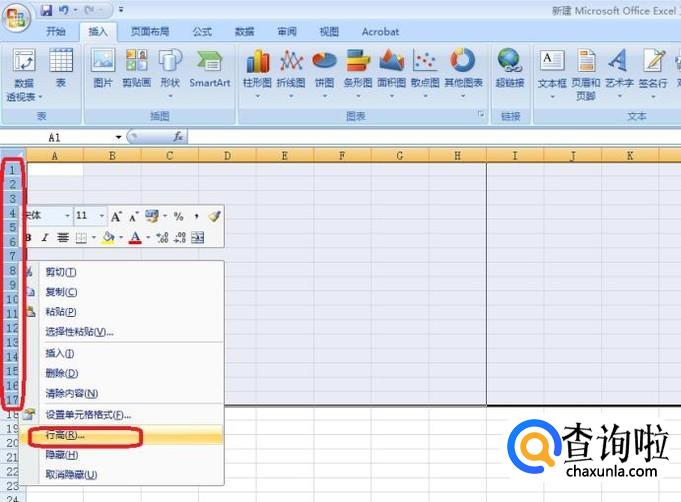Open the Name Box dropdown arrow
Screen dimensions: 681x502
click(x=118, y=137)
